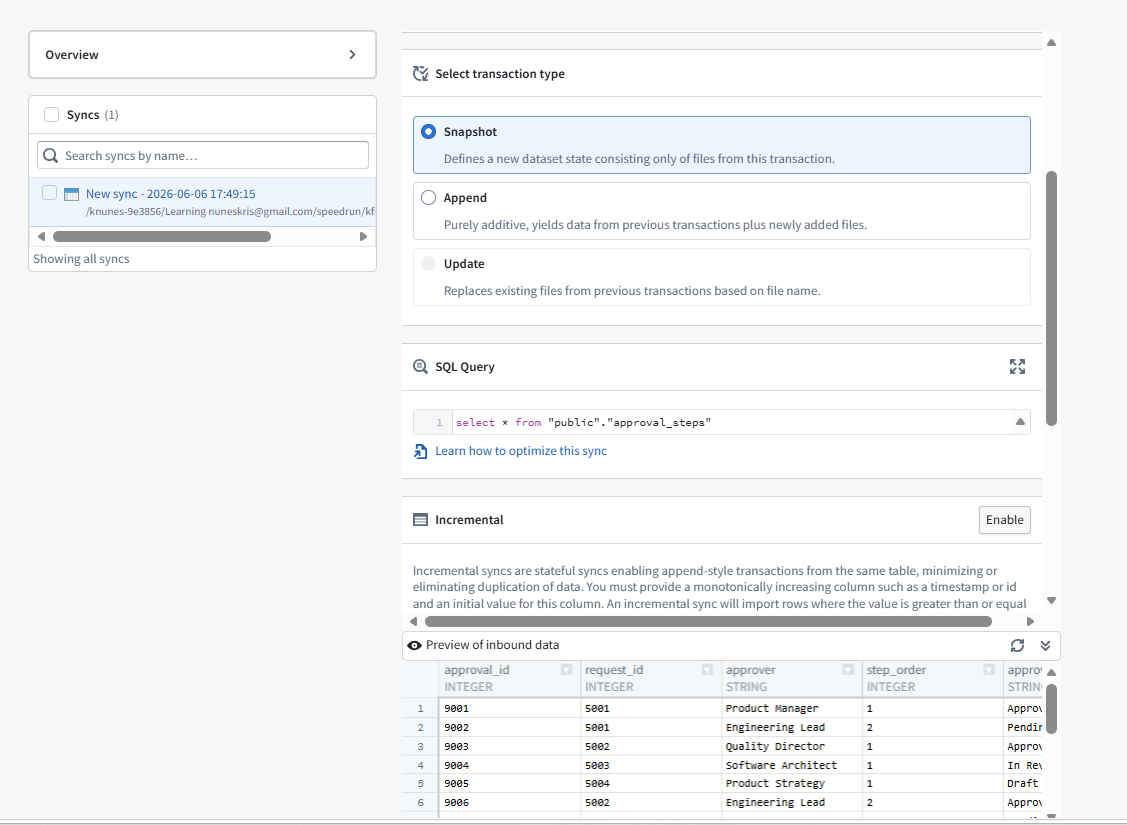
Task: Select the Append radio button
Action: (x=428, y=198)
